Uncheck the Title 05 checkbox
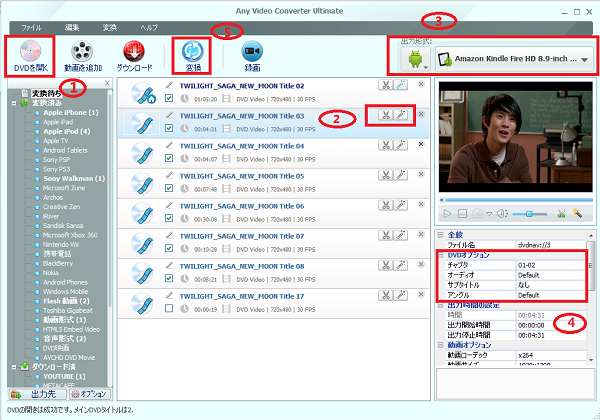Viewport: 600px width, 420px height. coord(169,188)
